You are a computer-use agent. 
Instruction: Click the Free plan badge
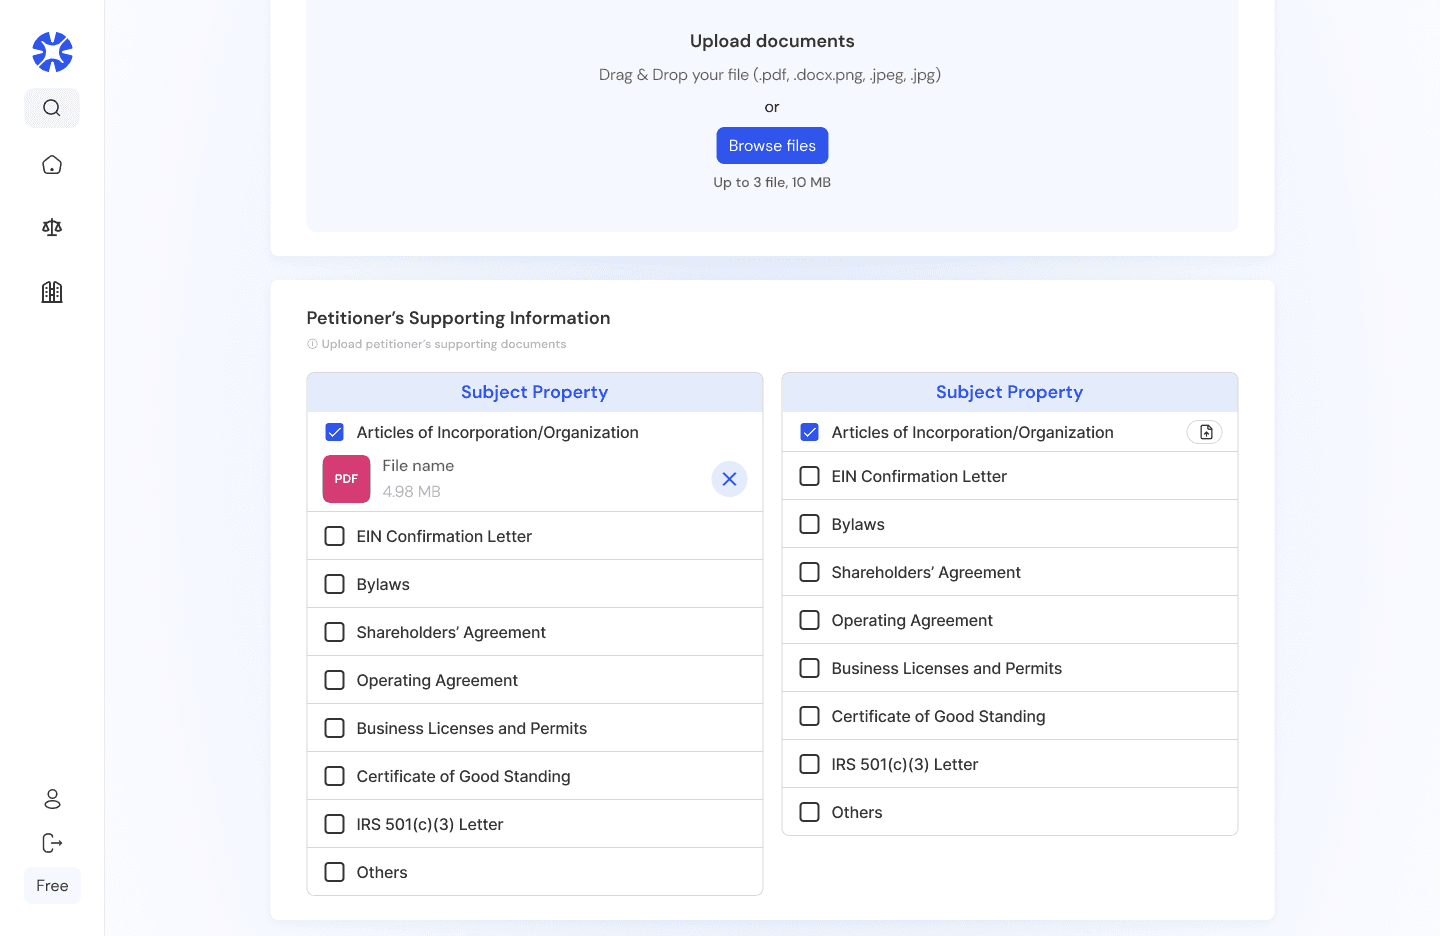point(52,886)
